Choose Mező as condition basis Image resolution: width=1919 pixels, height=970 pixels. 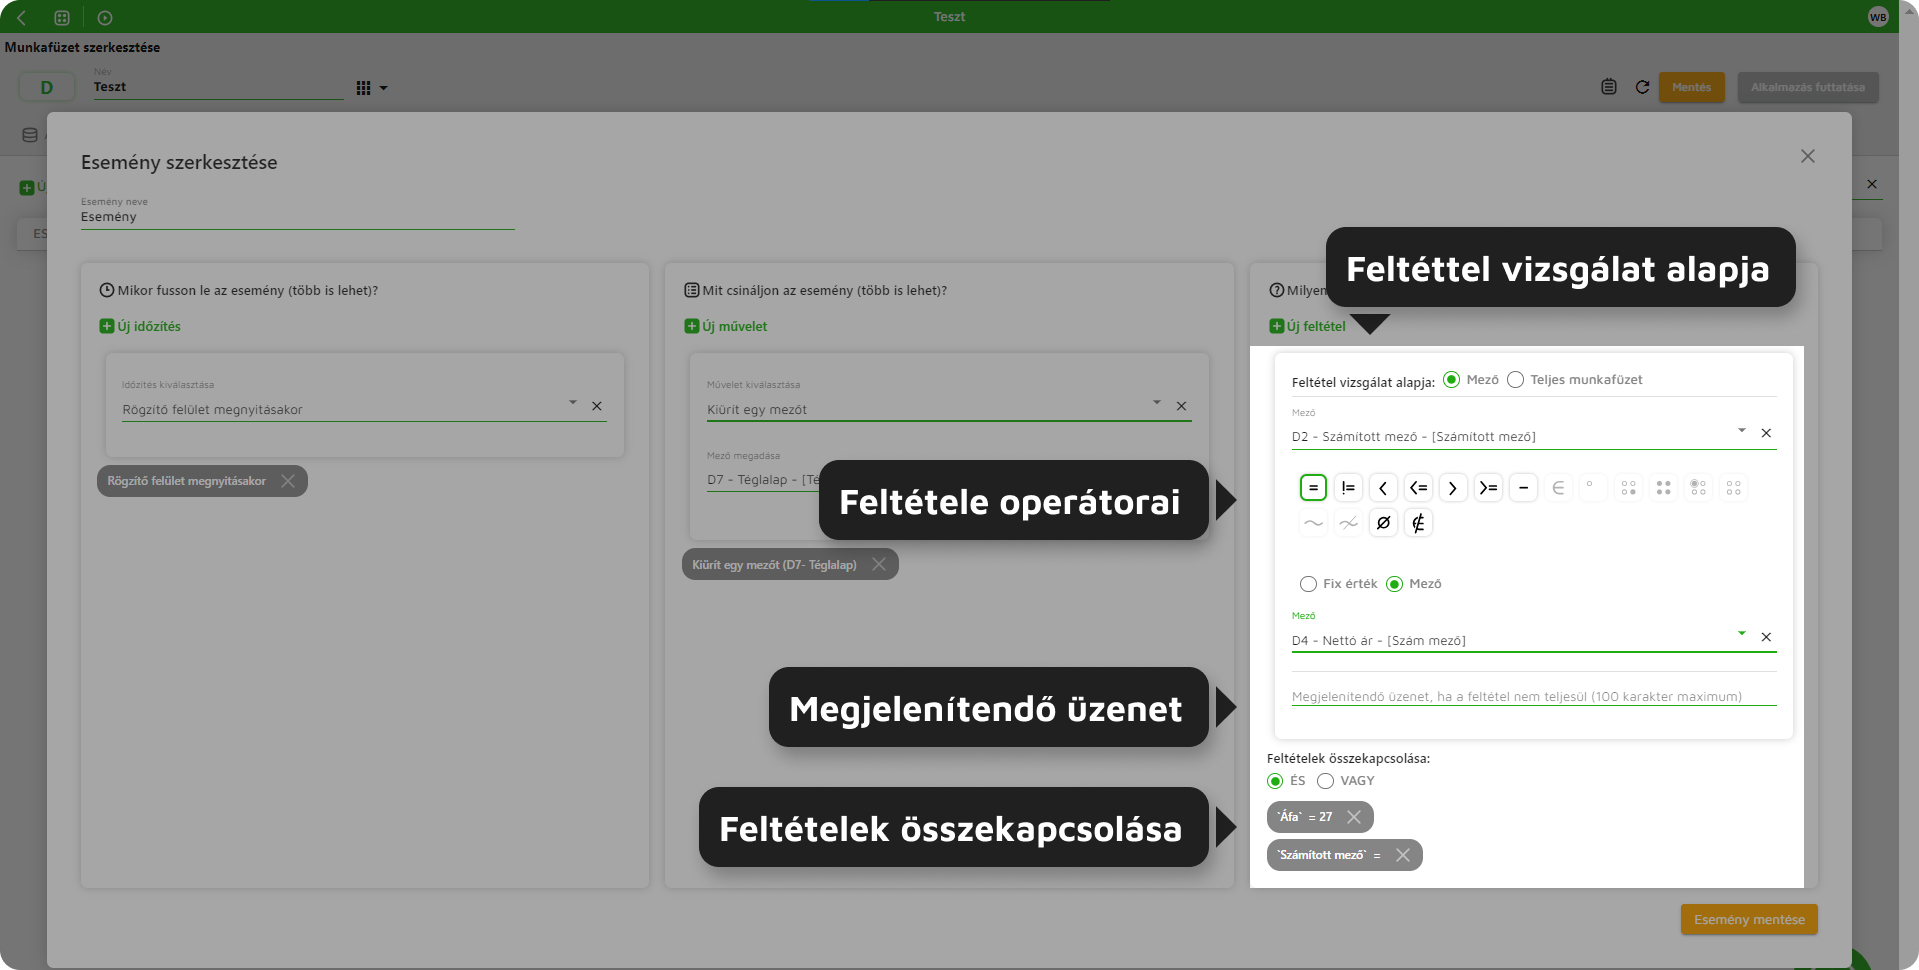(1452, 380)
